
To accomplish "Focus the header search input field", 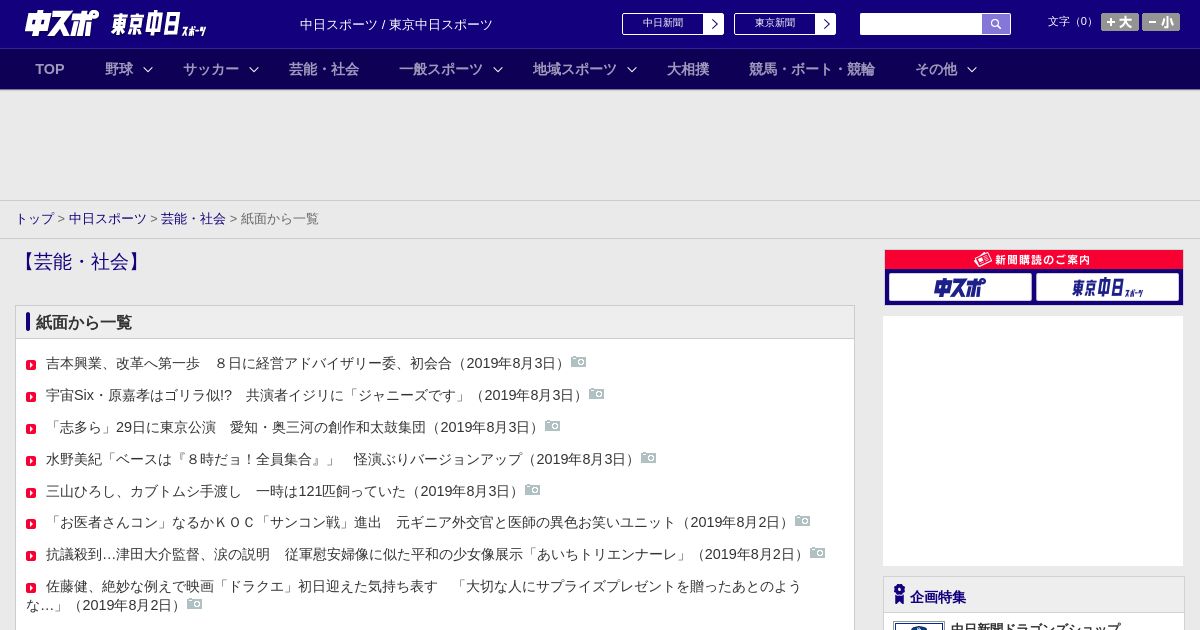I will coord(921,24).
